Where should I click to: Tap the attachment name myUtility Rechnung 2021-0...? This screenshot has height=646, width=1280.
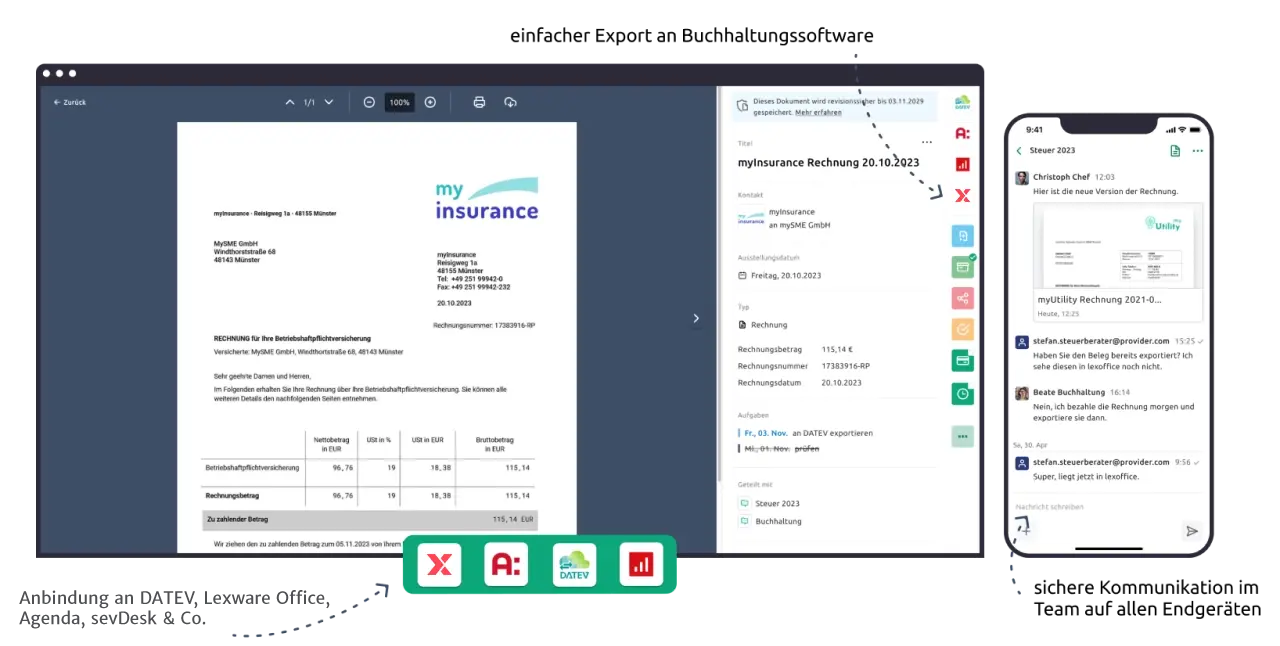1099,299
